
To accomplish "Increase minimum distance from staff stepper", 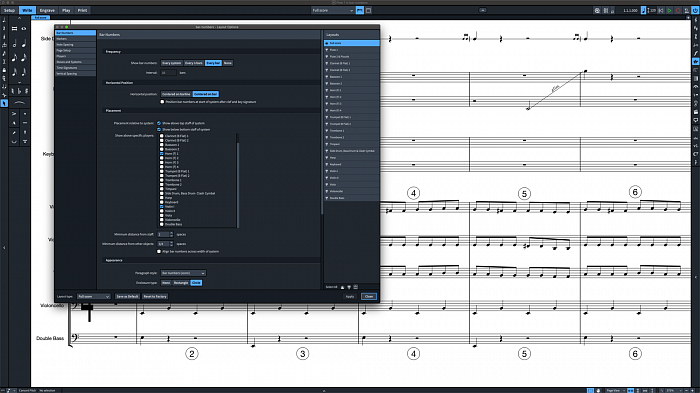I will (x=171, y=233).
